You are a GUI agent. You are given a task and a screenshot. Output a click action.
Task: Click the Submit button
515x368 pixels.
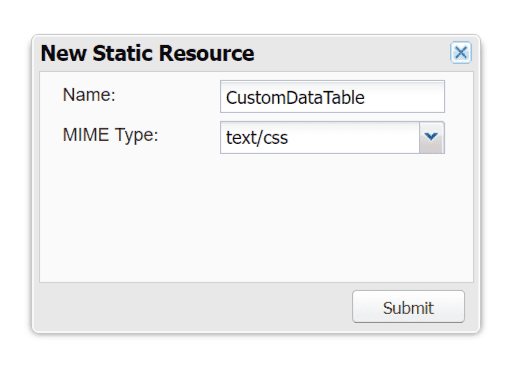(x=408, y=307)
